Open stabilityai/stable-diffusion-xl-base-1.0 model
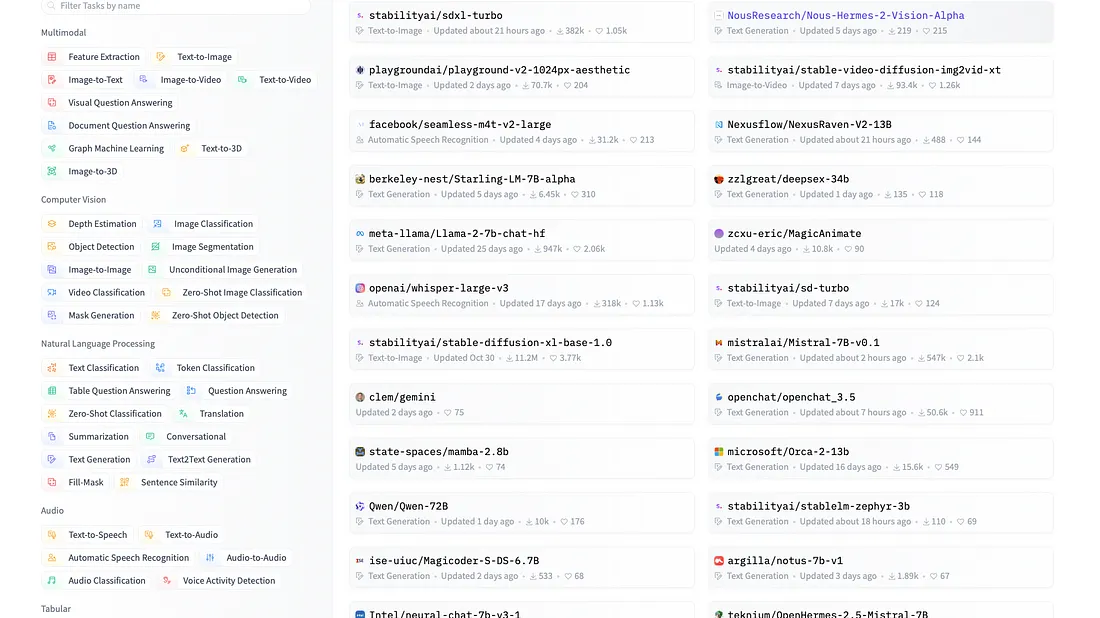The width and height of the screenshot is (1100, 618). click(522, 349)
